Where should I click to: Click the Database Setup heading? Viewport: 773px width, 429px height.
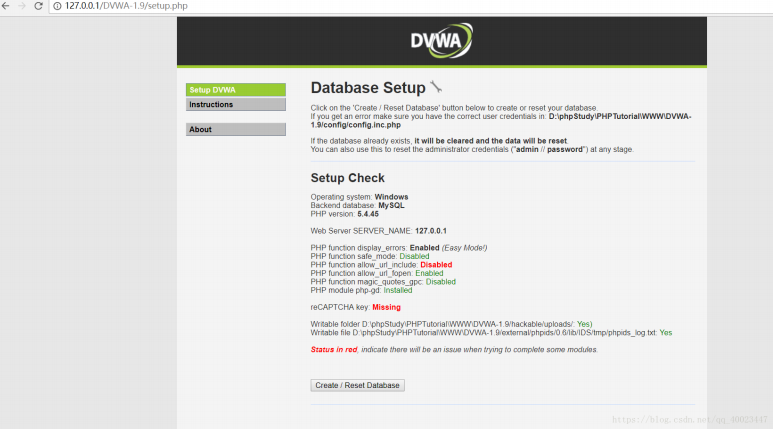coord(368,88)
